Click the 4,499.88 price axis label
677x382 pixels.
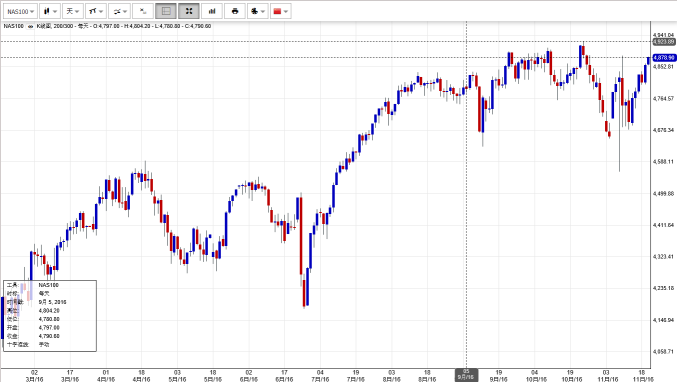663,193
